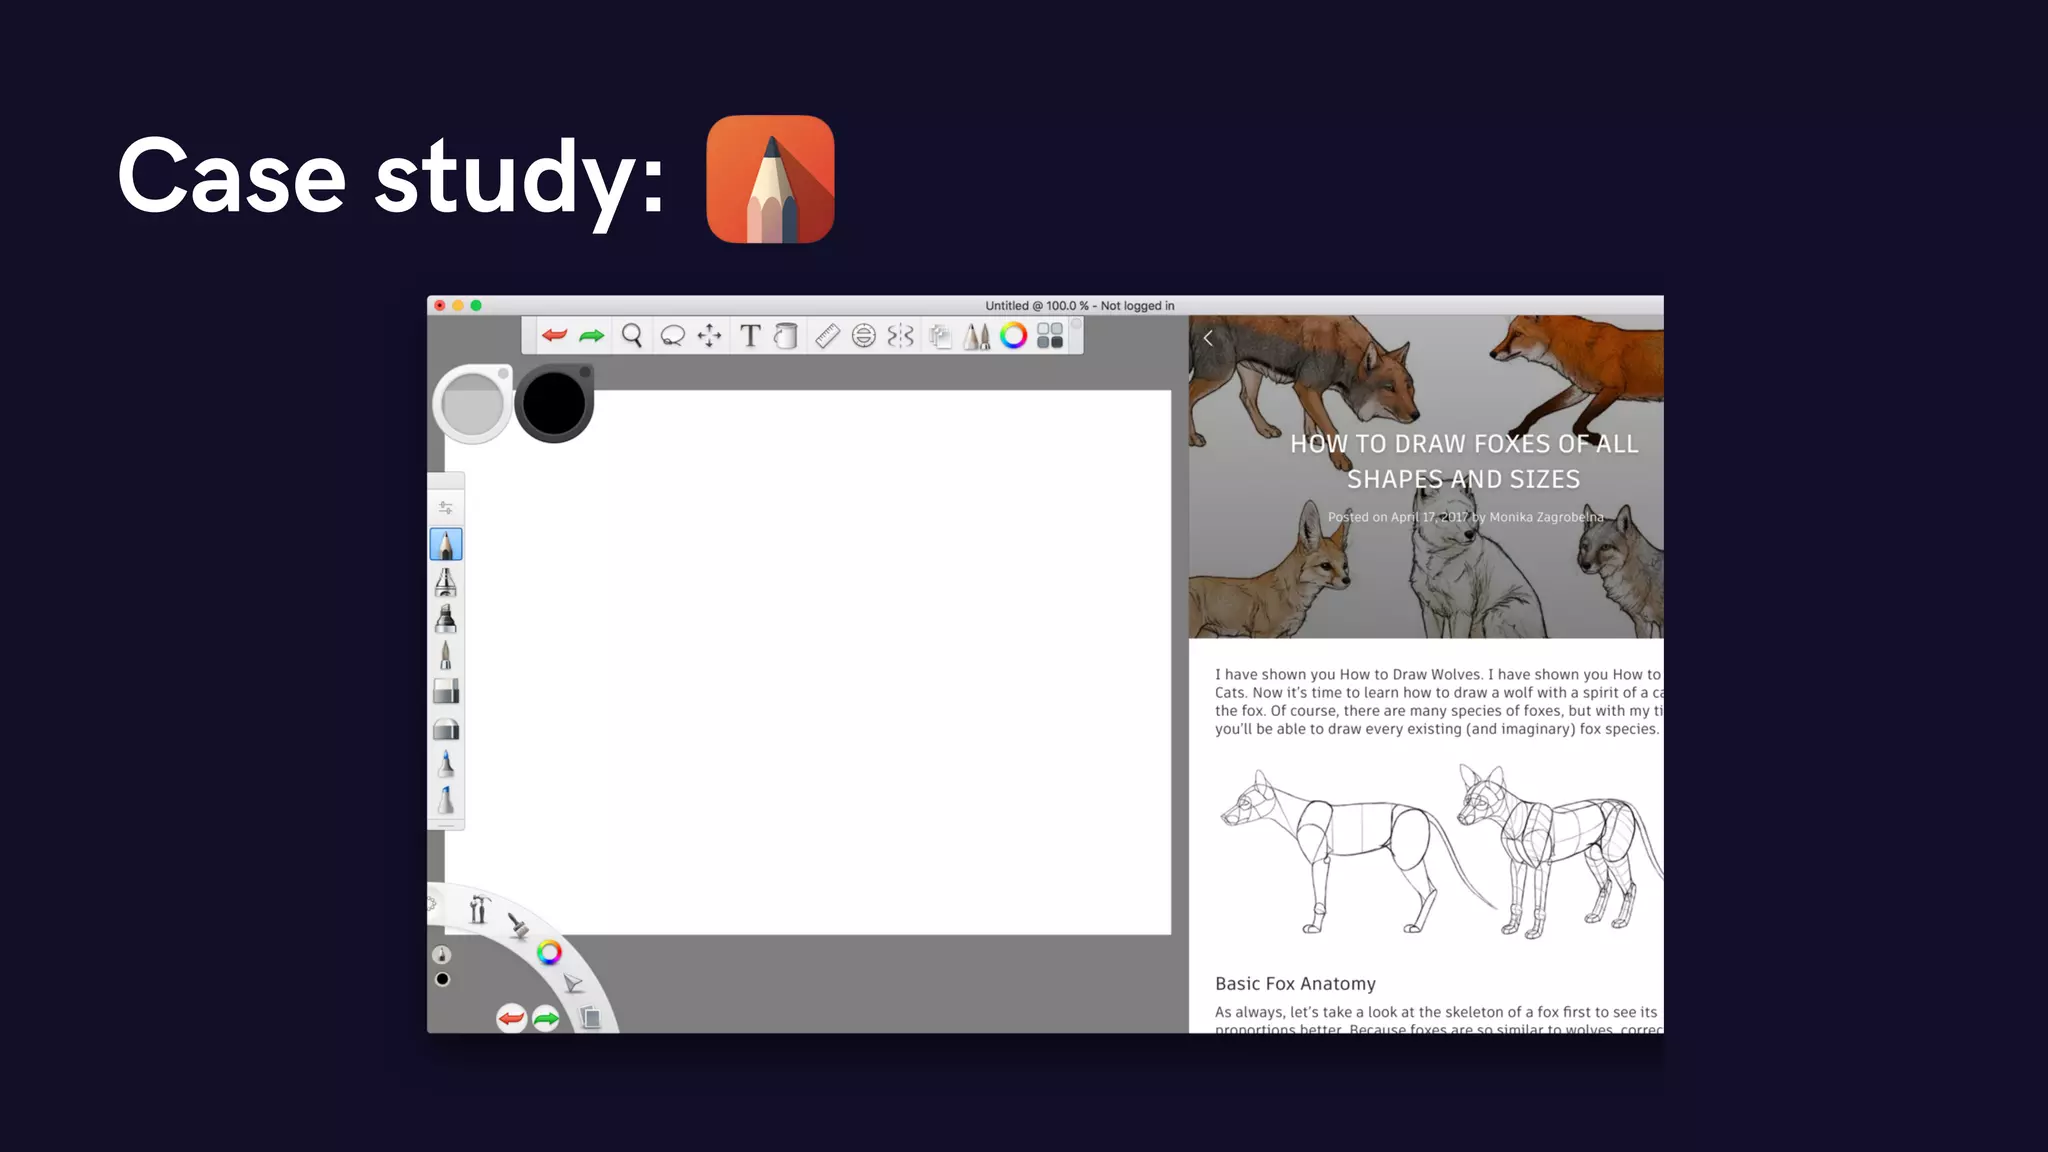Screen dimensions: 2048x1152
Task: Toggle the Symmetry tool
Action: pos(901,336)
